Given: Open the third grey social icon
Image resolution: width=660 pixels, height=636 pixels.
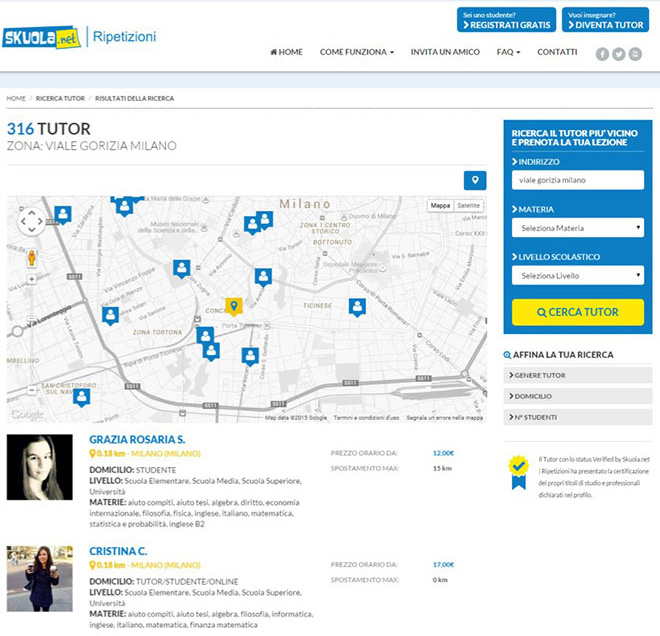Looking at the screenshot, I should pos(635,54).
